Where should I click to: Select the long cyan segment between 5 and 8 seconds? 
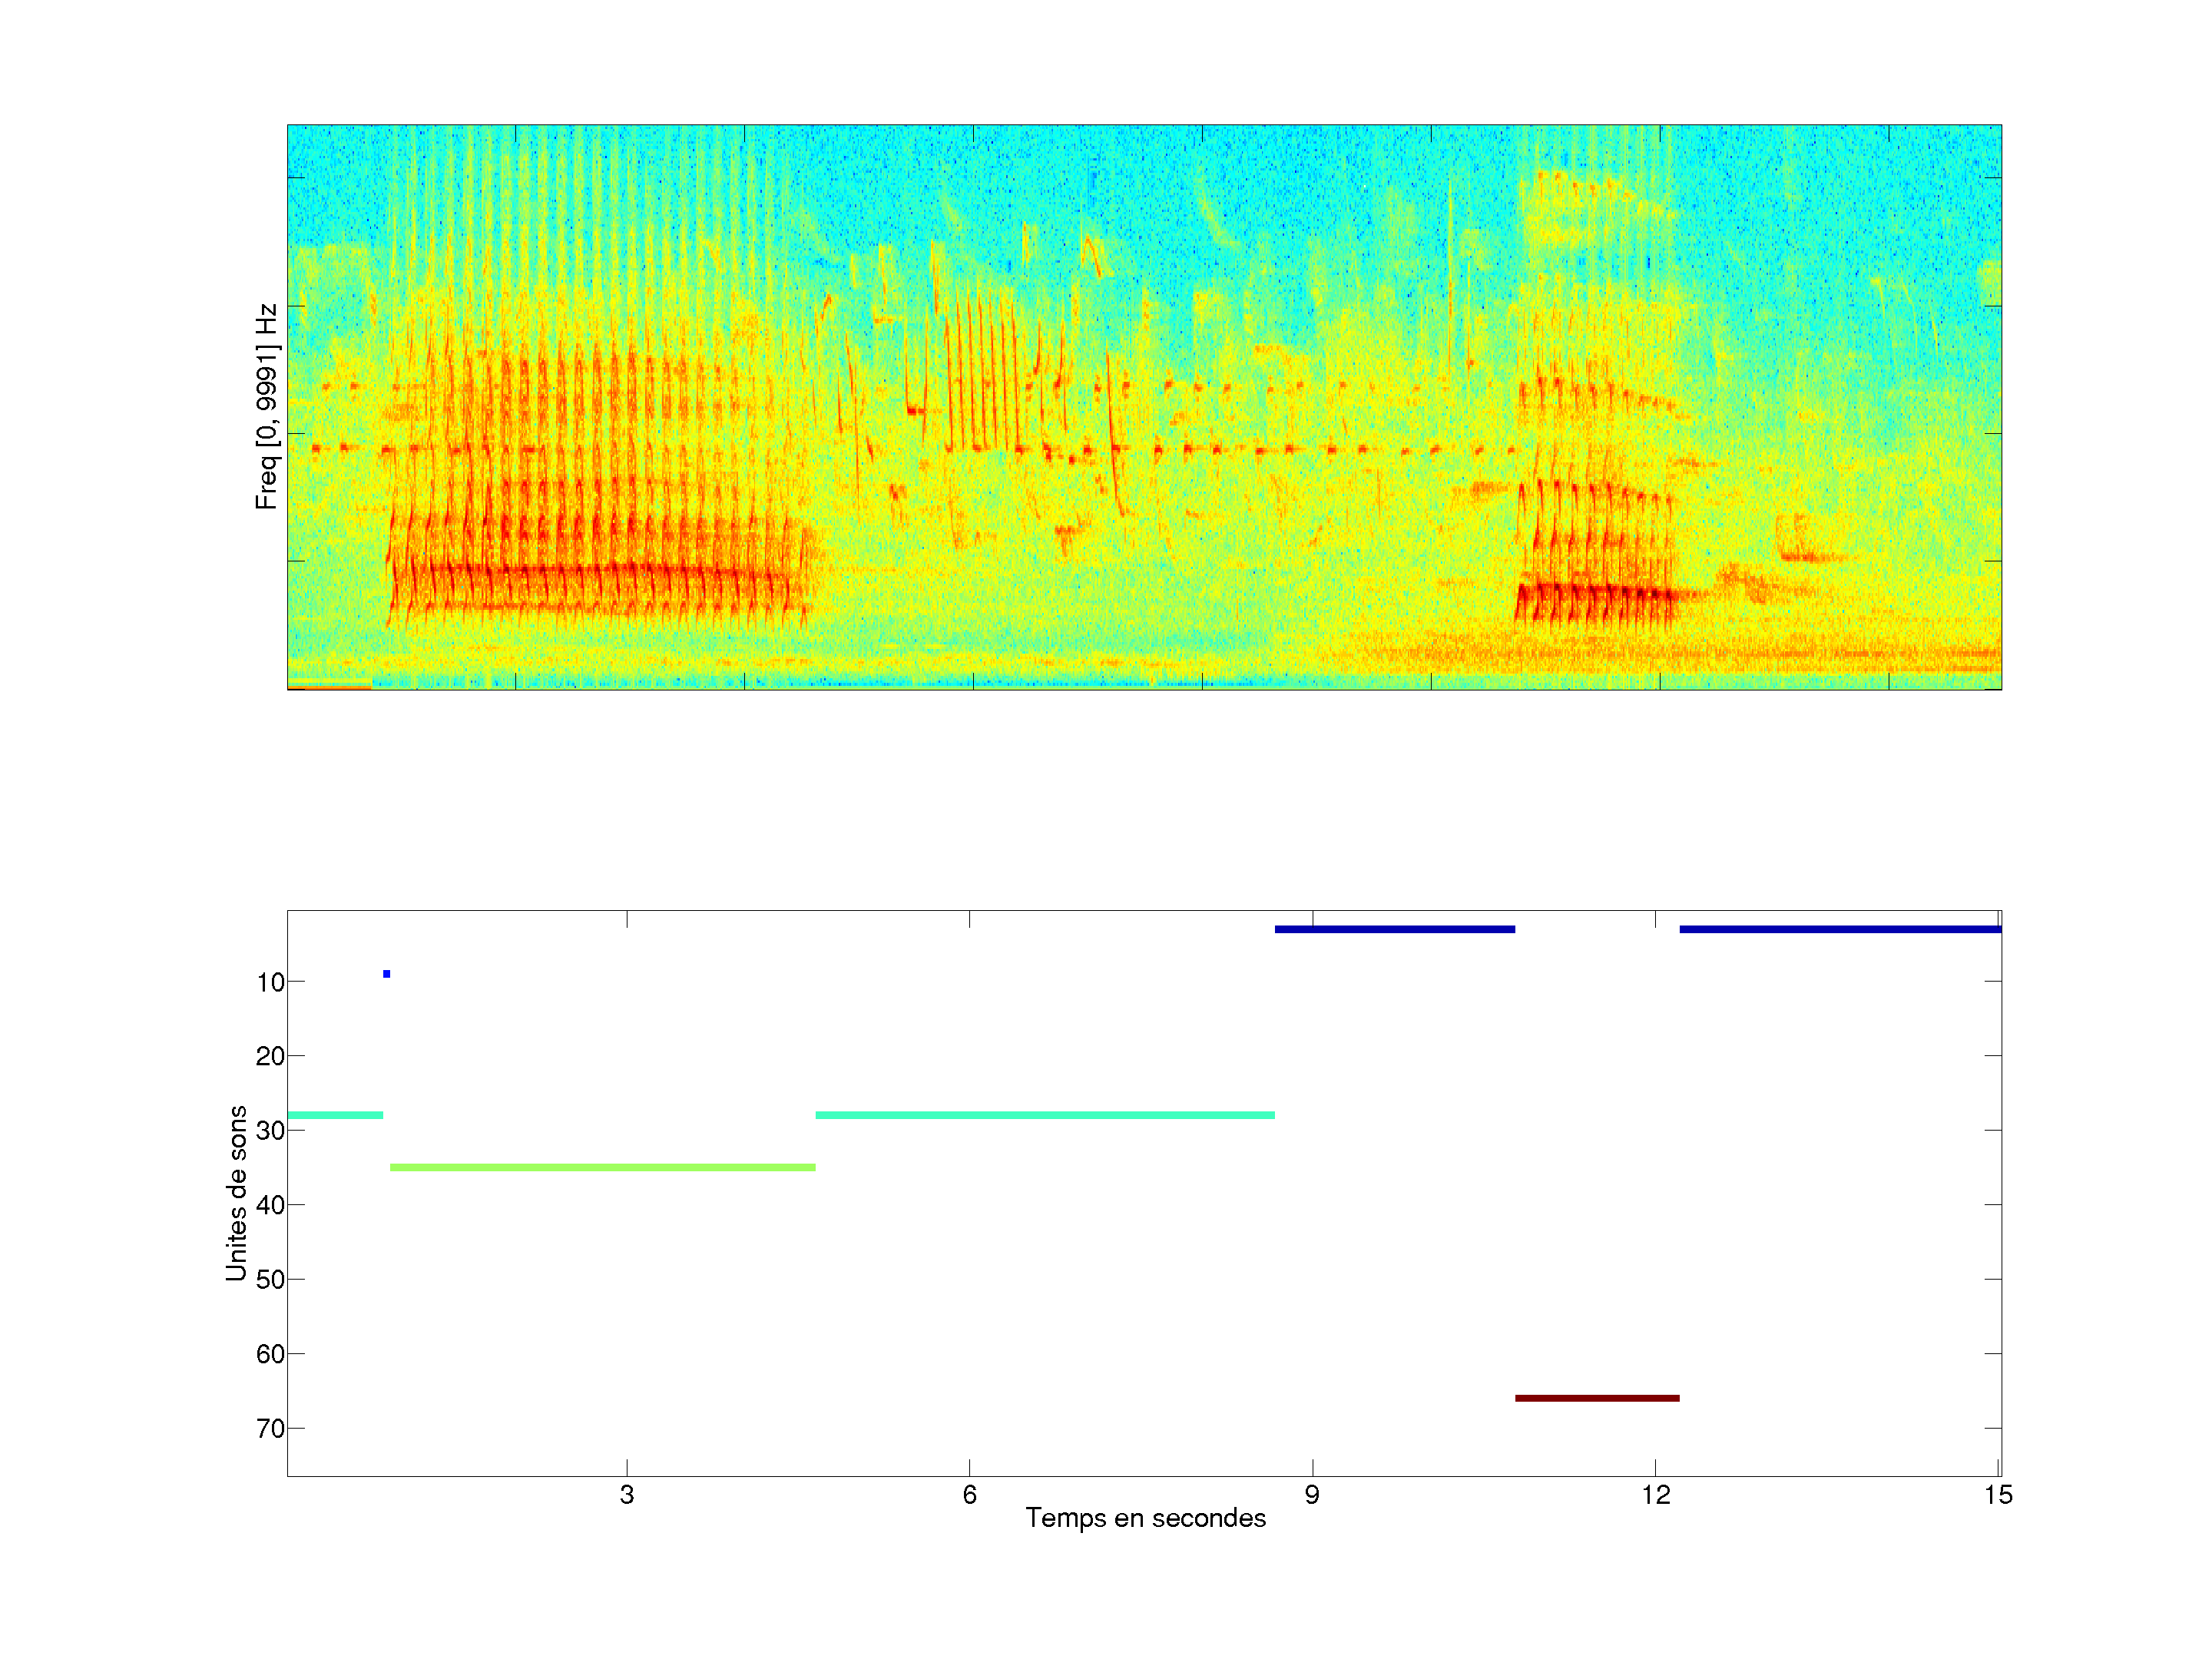coord(1044,1115)
